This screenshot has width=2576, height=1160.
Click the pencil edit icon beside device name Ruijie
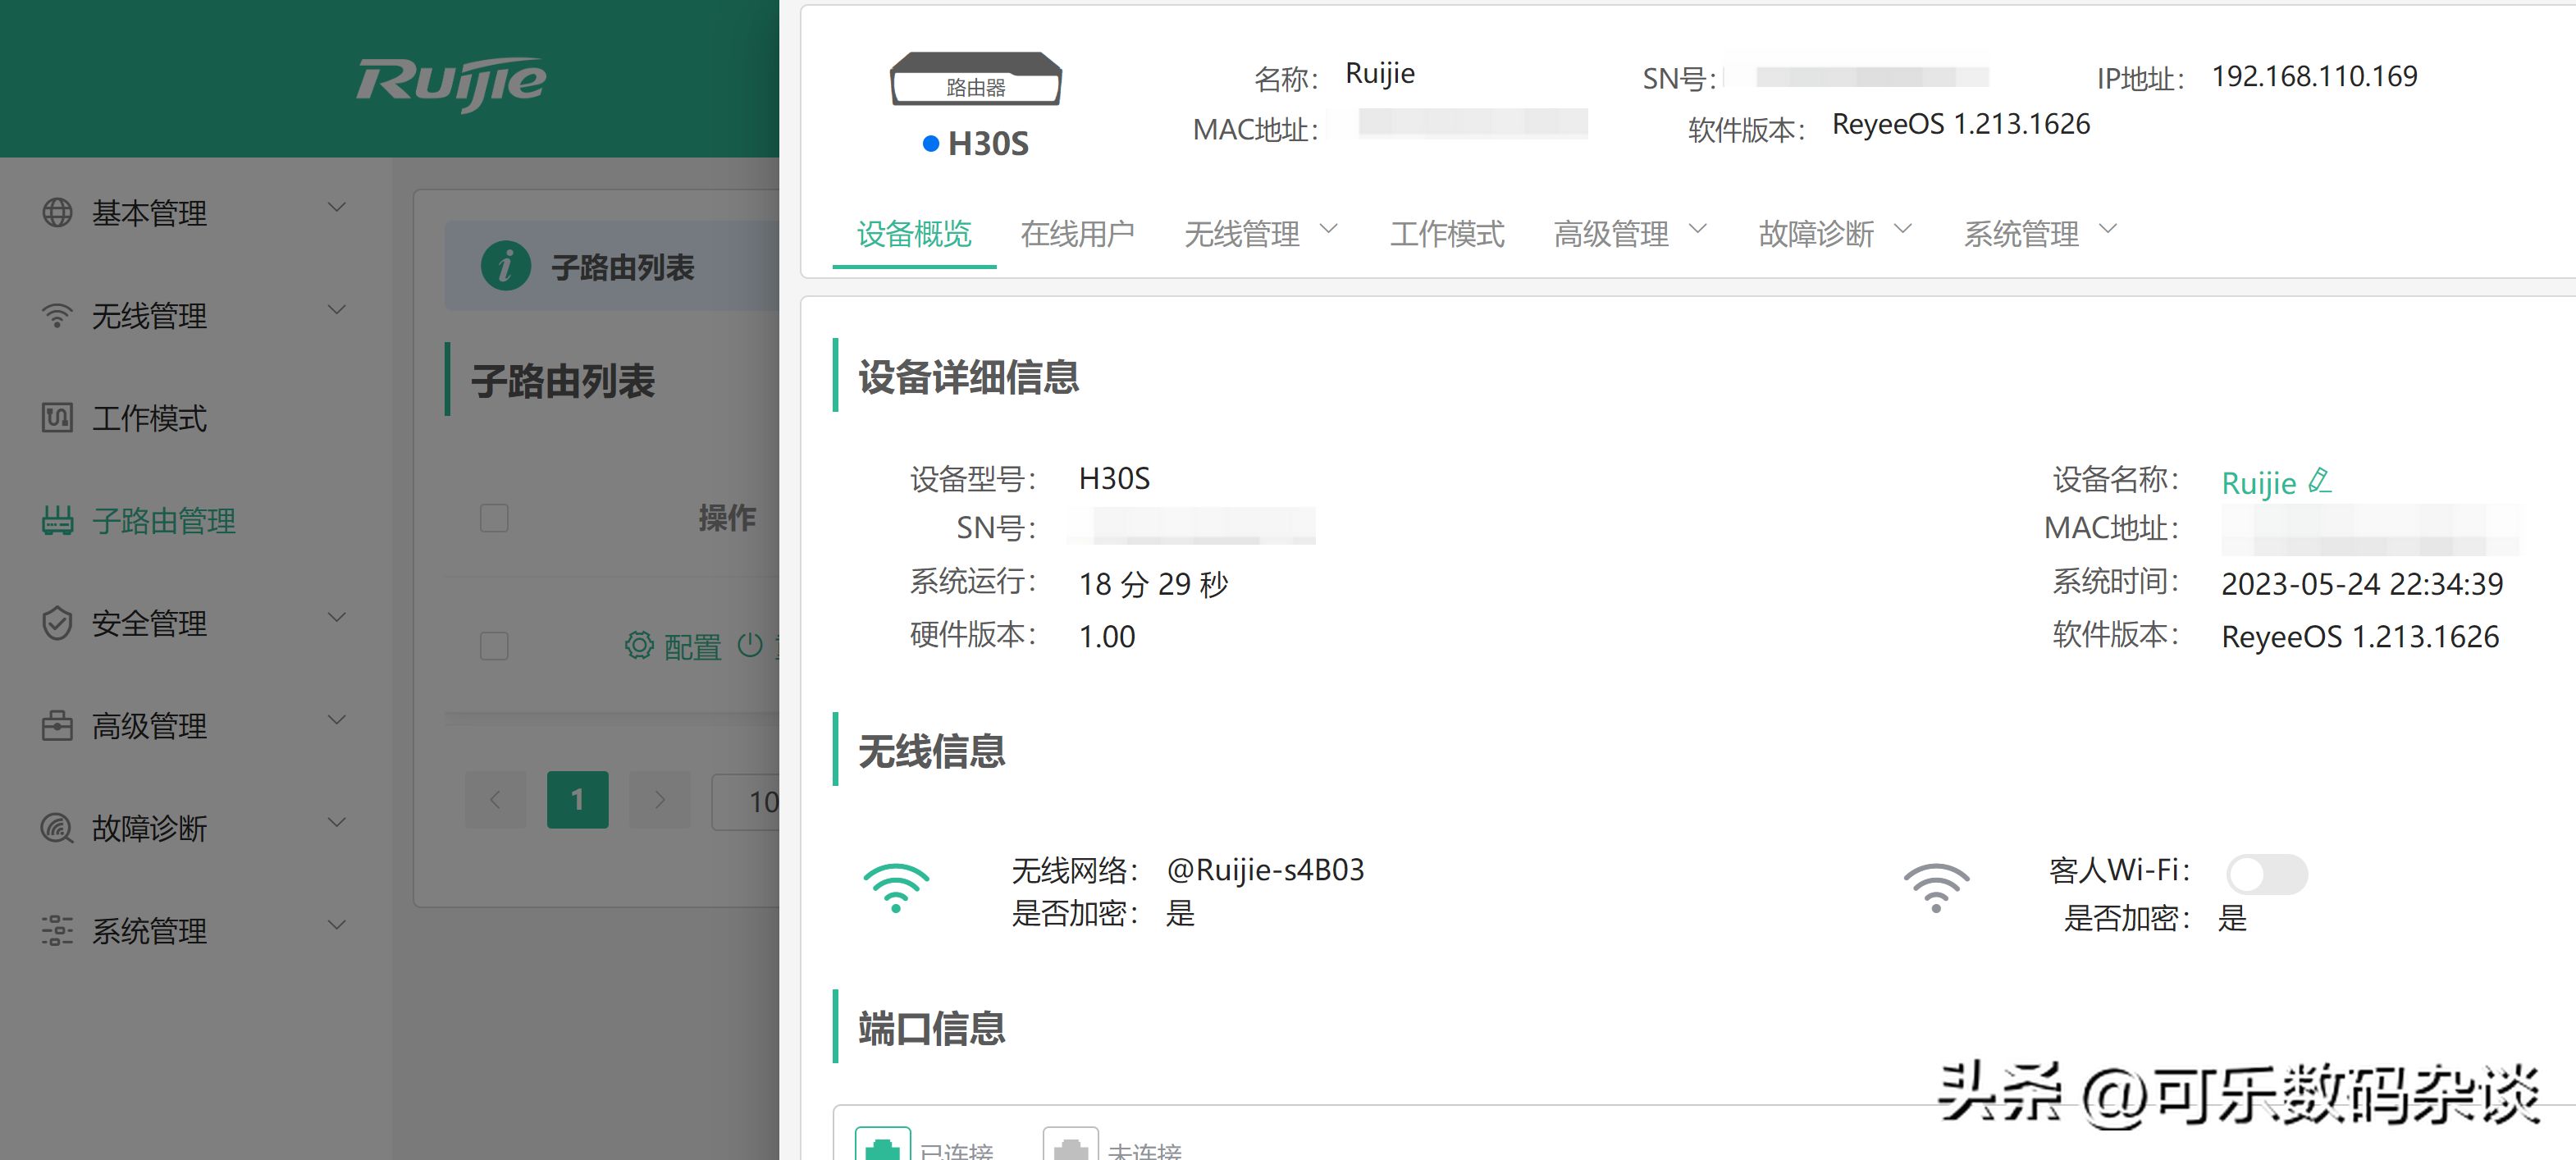tap(2320, 481)
